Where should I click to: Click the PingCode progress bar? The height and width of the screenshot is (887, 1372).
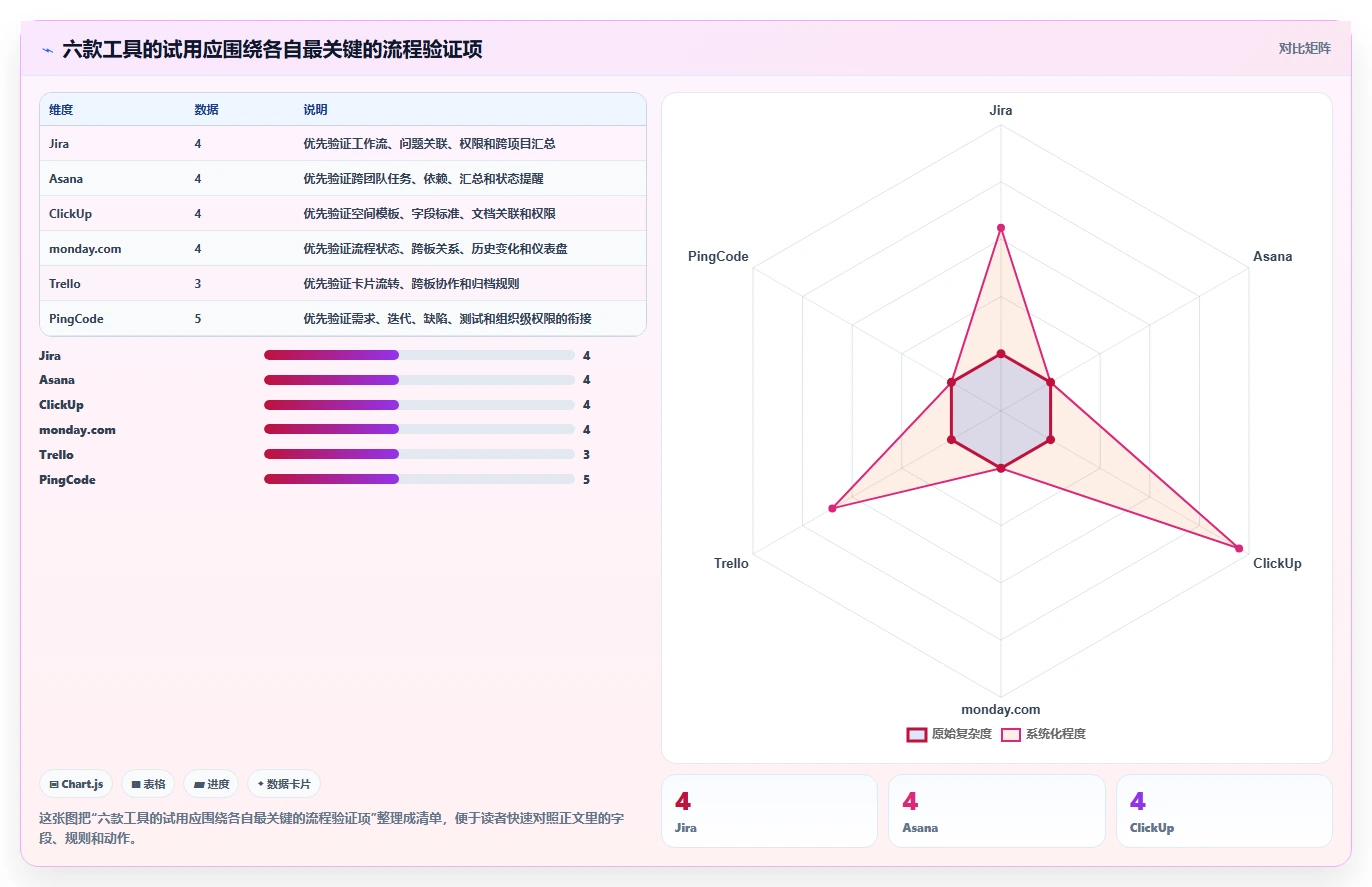click(419, 480)
